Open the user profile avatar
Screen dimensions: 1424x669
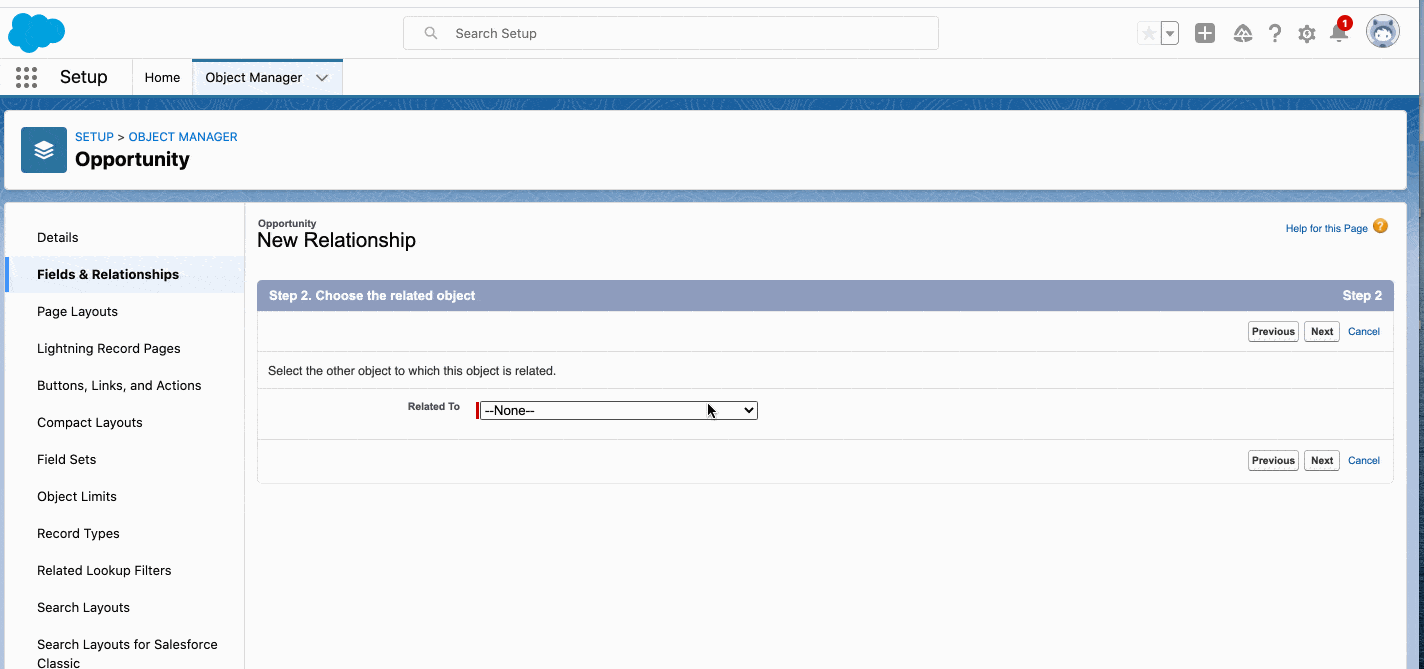(x=1383, y=32)
